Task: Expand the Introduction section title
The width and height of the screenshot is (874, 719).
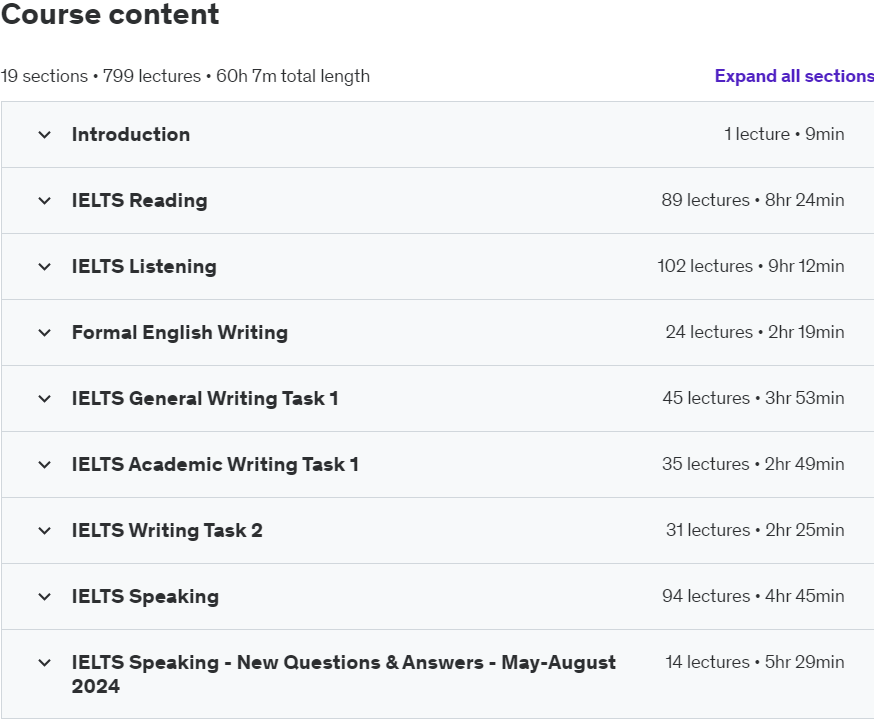Action: (131, 134)
